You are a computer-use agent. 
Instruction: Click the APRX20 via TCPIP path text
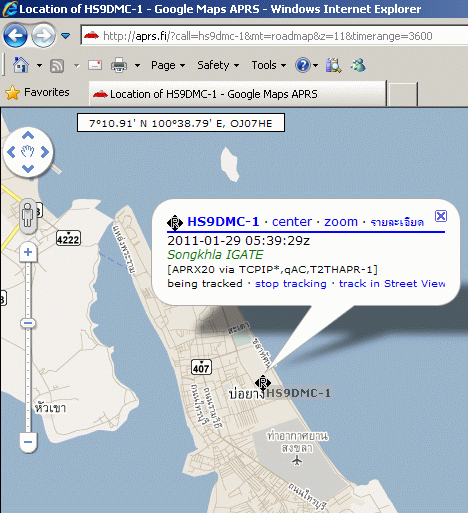(x=272, y=269)
